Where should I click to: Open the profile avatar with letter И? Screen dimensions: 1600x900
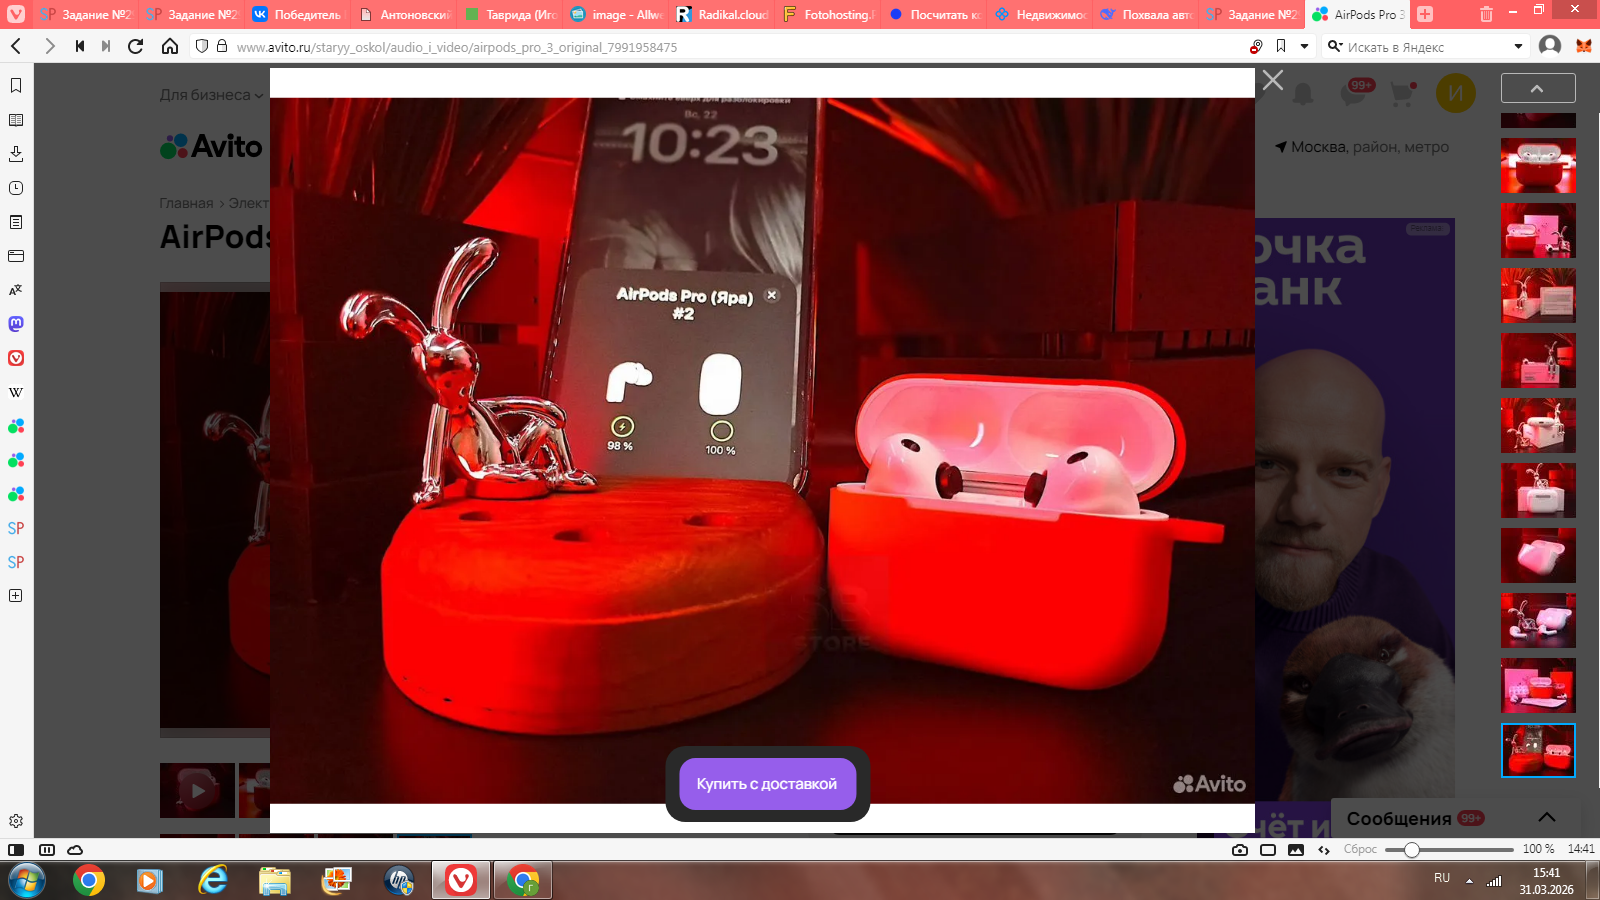1456,94
